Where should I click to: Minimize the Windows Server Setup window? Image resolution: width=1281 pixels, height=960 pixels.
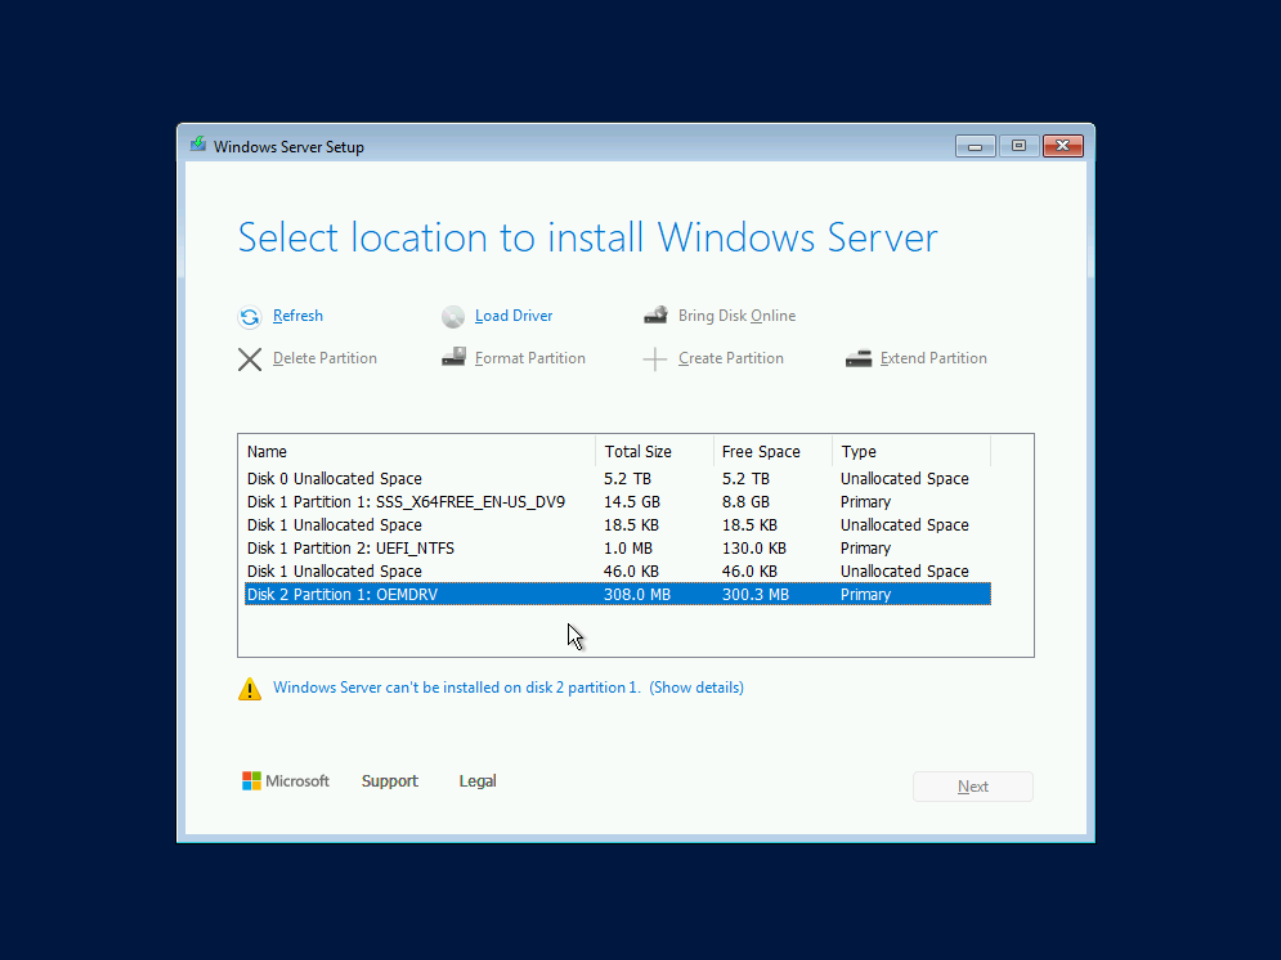pos(975,146)
